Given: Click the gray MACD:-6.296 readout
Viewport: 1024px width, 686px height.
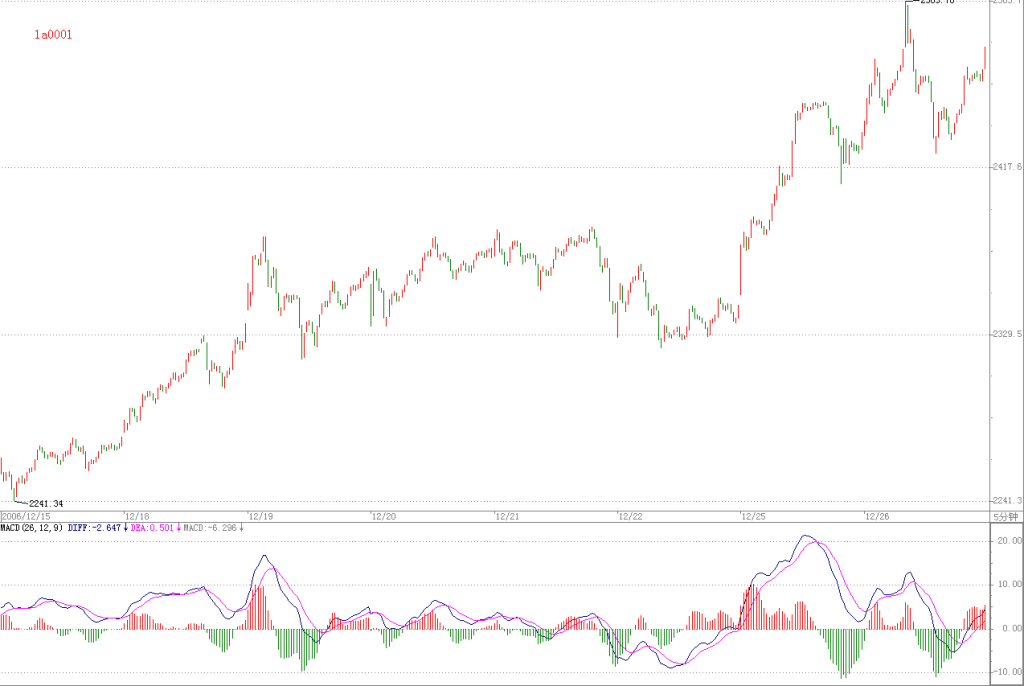Looking at the screenshot, I should tap(210, 527).
